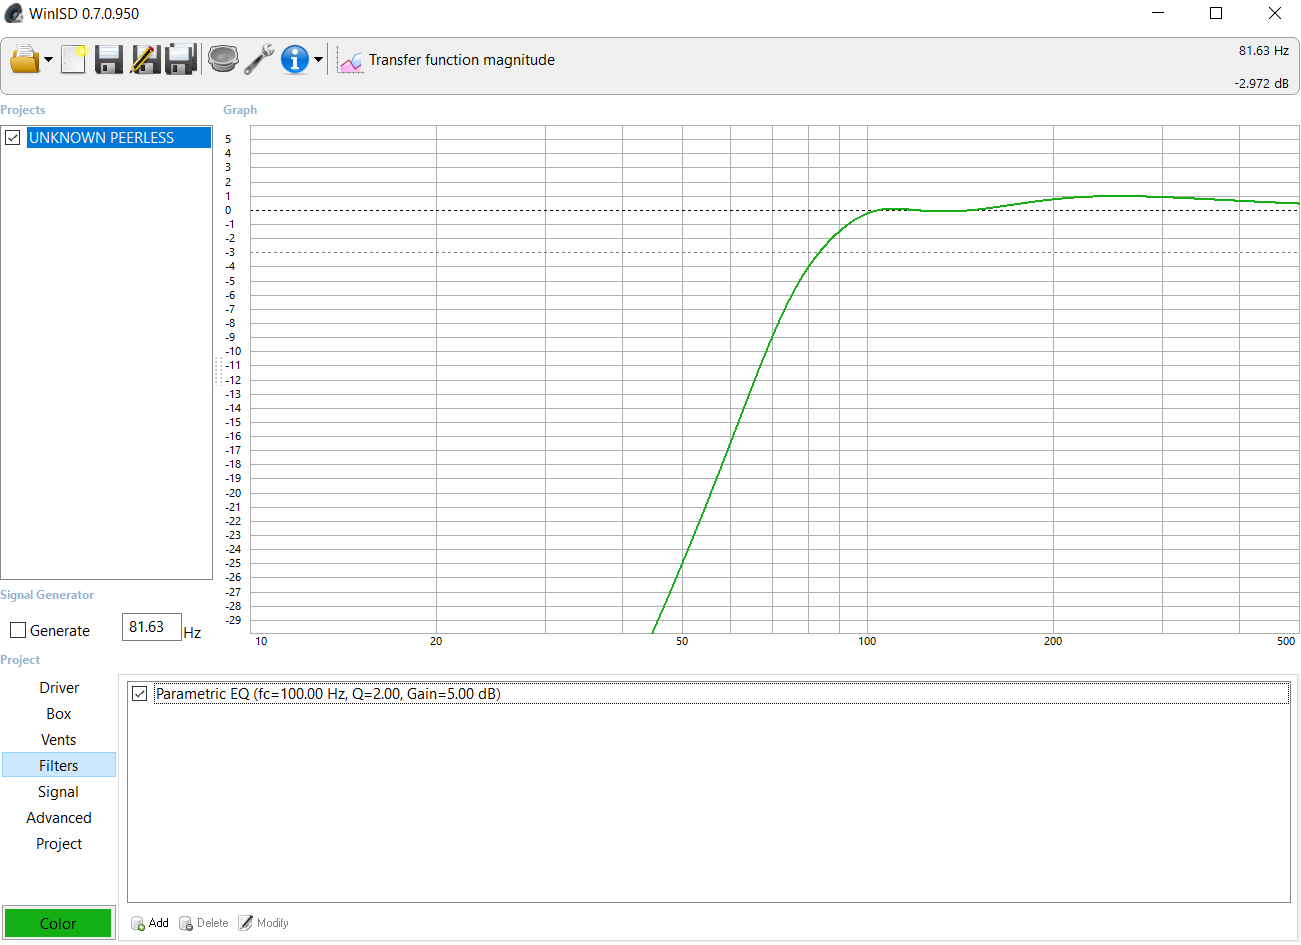The height and width of the screenshot is (945, 1301).
Task: Click the generator frequency field showing 81.63
Action: click(x=151, y=627)
